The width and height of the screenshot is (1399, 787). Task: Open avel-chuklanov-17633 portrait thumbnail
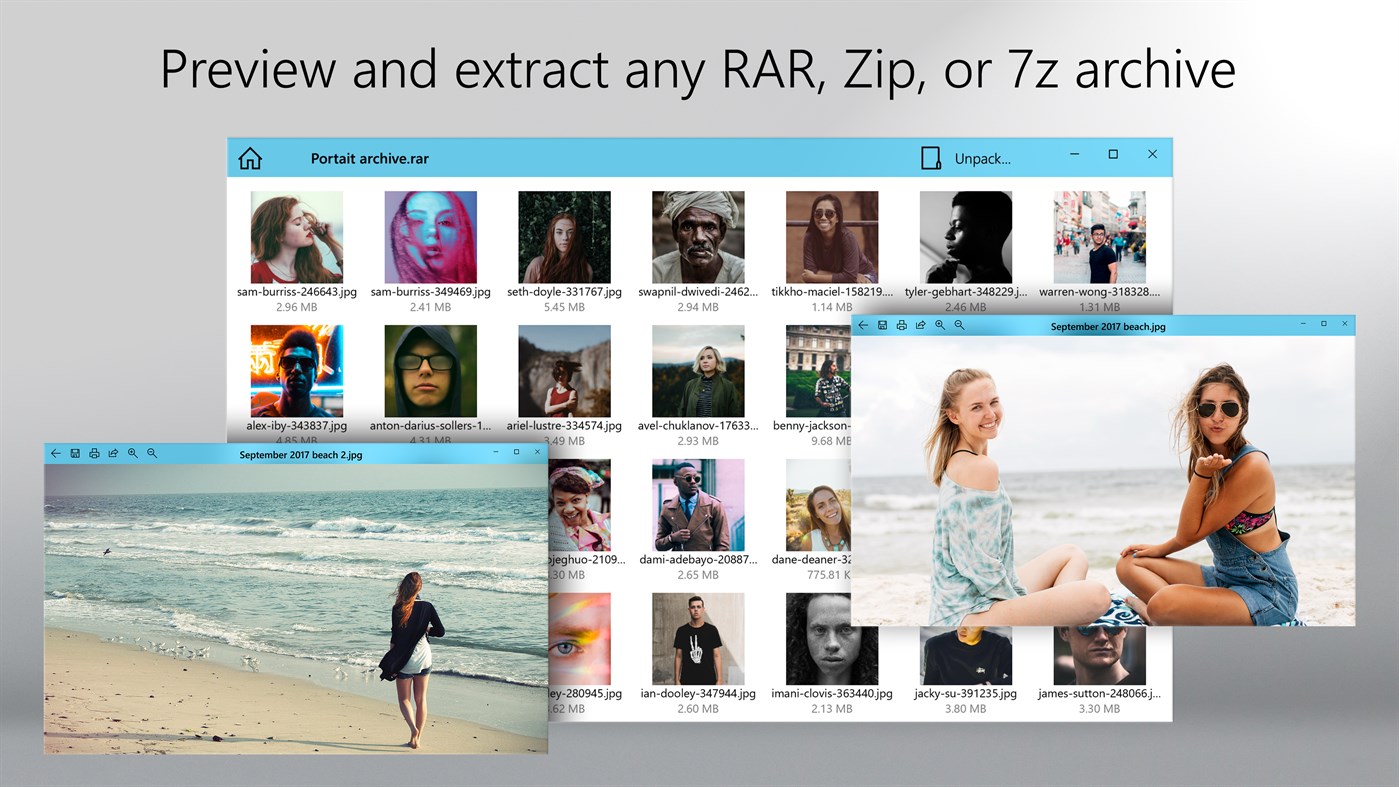tap(698, 370)
